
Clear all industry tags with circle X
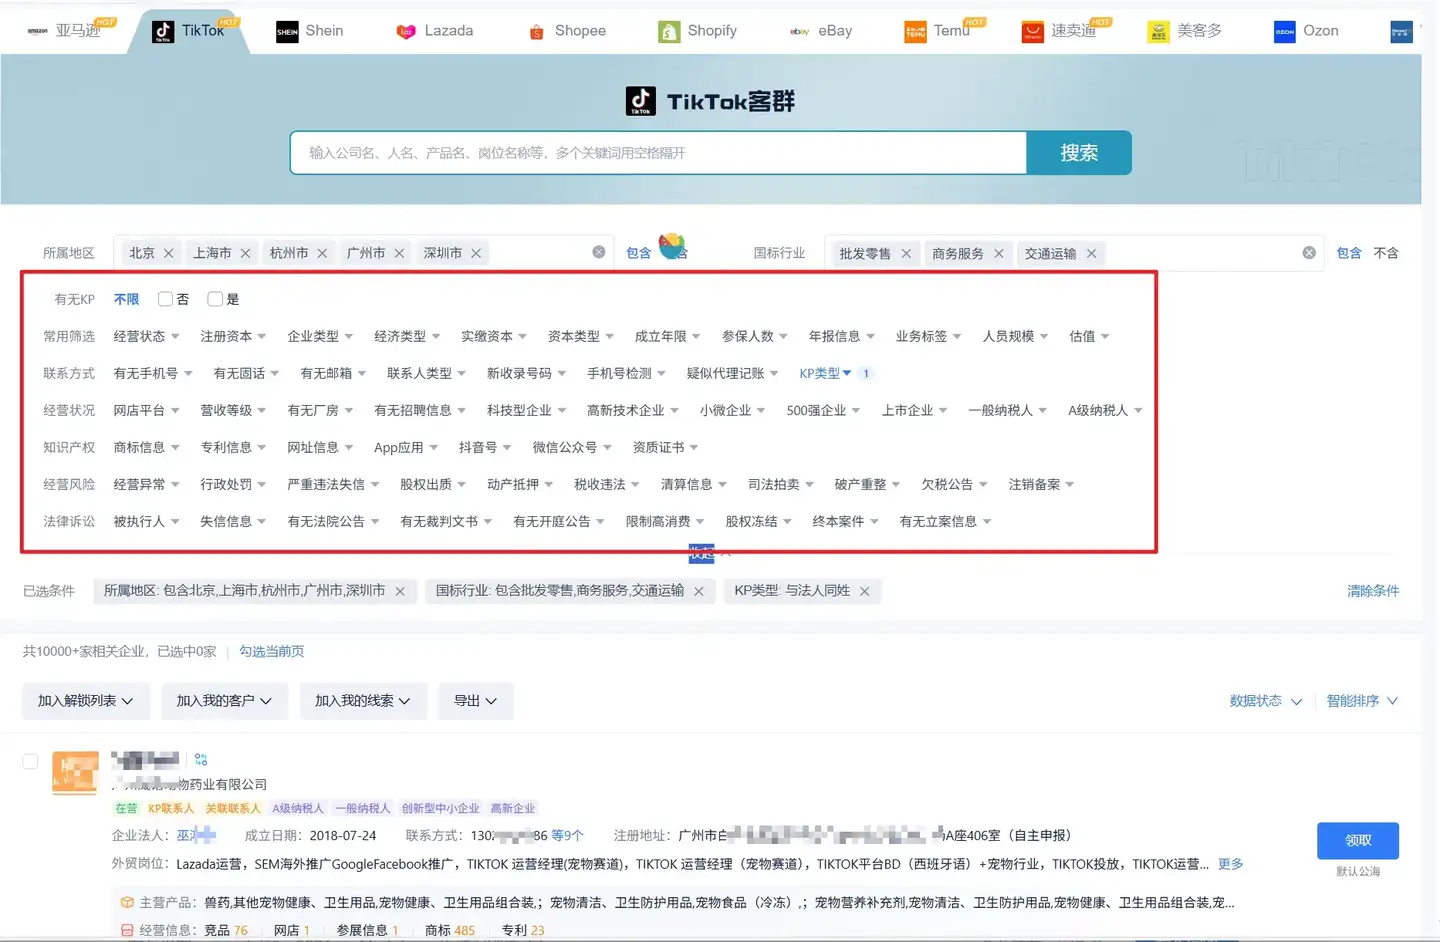(x=1309, y=252)
